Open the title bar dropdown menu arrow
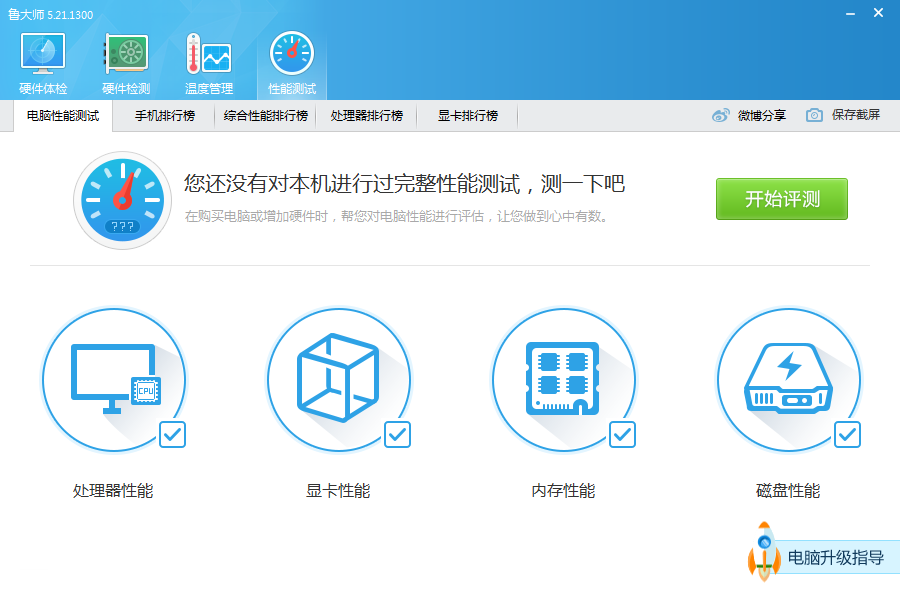This screenshot has width=900, height=600. 820,13
